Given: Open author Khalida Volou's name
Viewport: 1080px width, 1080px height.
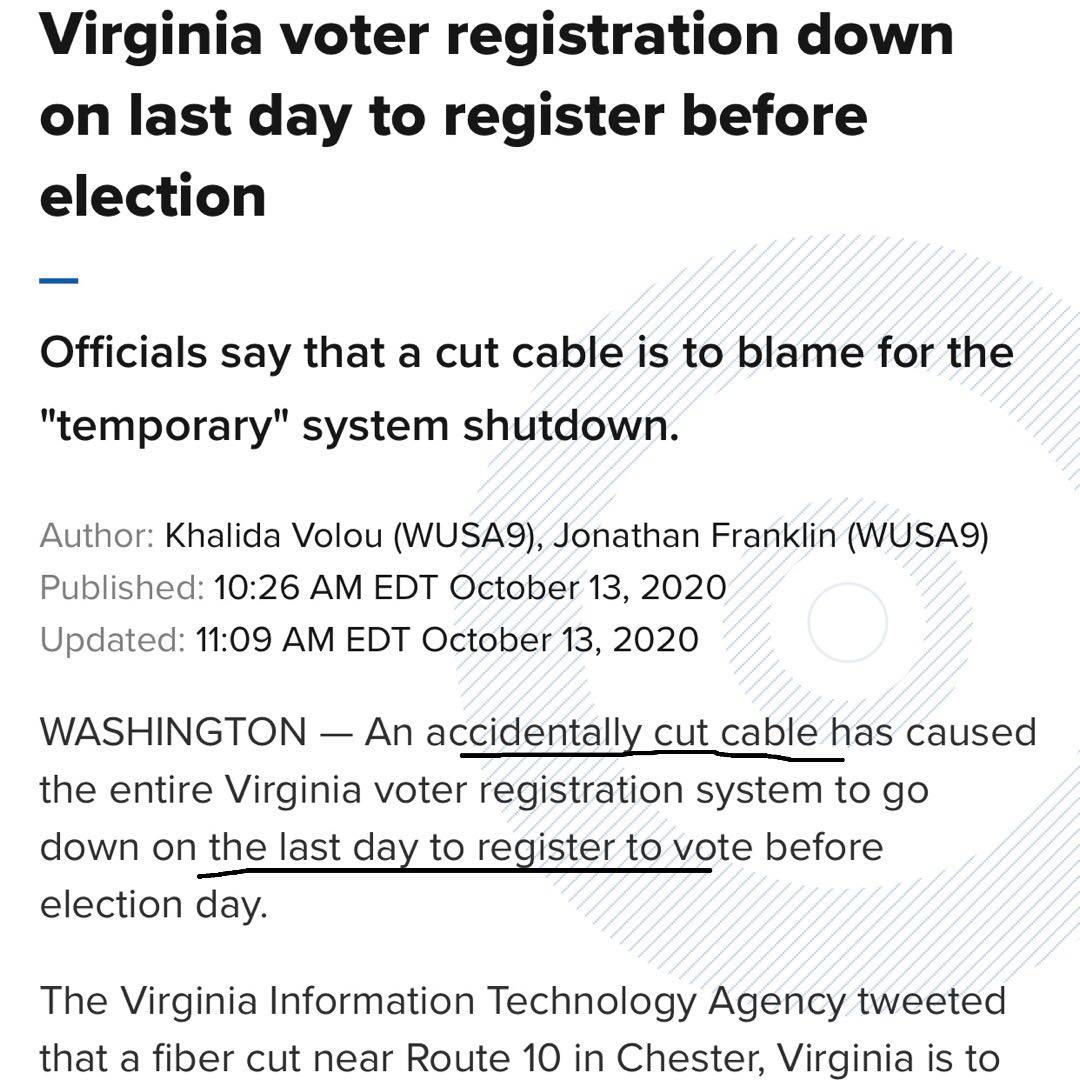Looking at the screenshot, I should pyautogui.click(x=273, y=537).
